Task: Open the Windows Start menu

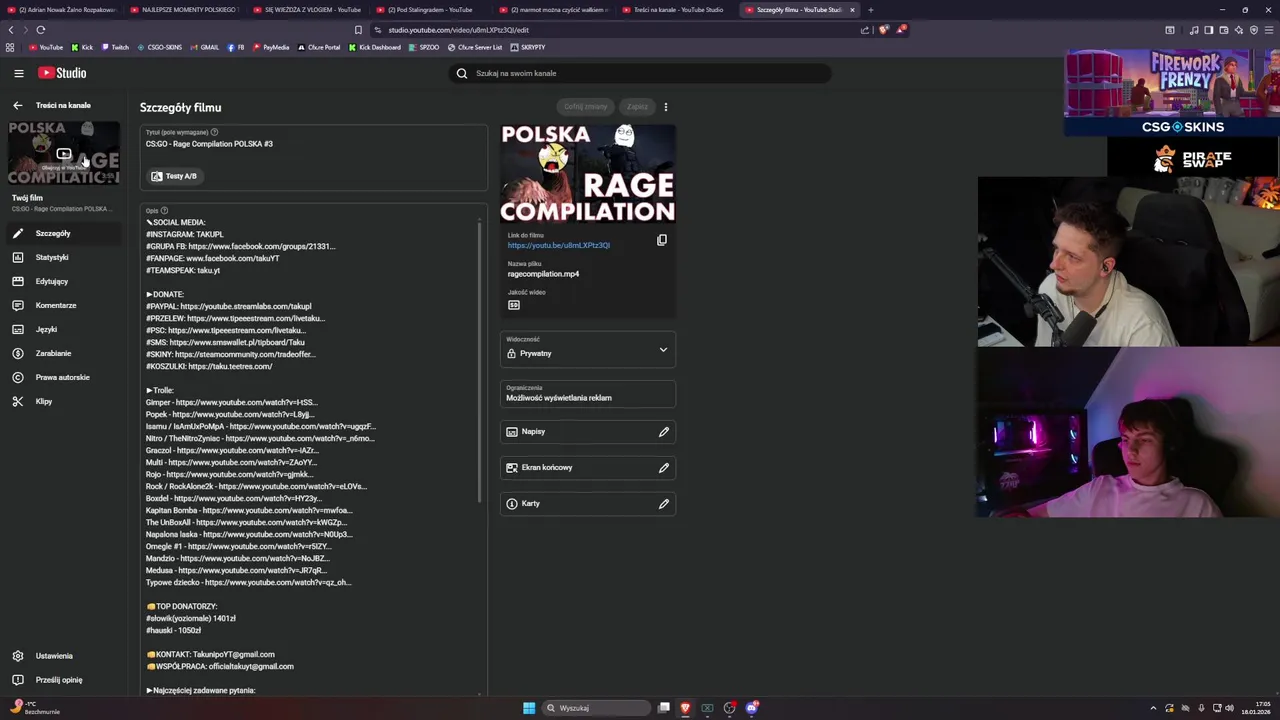Action: pos(529,708)
